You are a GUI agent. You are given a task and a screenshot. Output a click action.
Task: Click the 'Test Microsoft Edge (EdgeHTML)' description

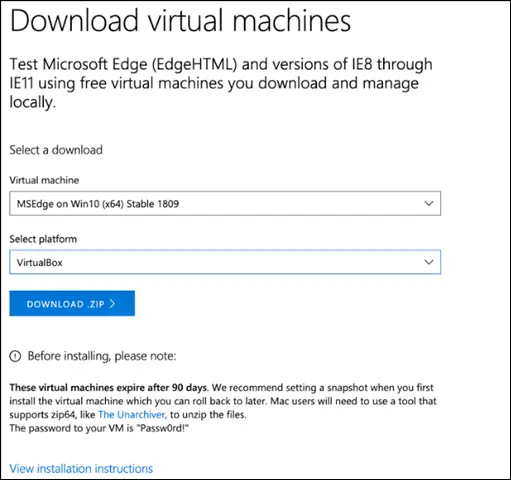(221, 83)
